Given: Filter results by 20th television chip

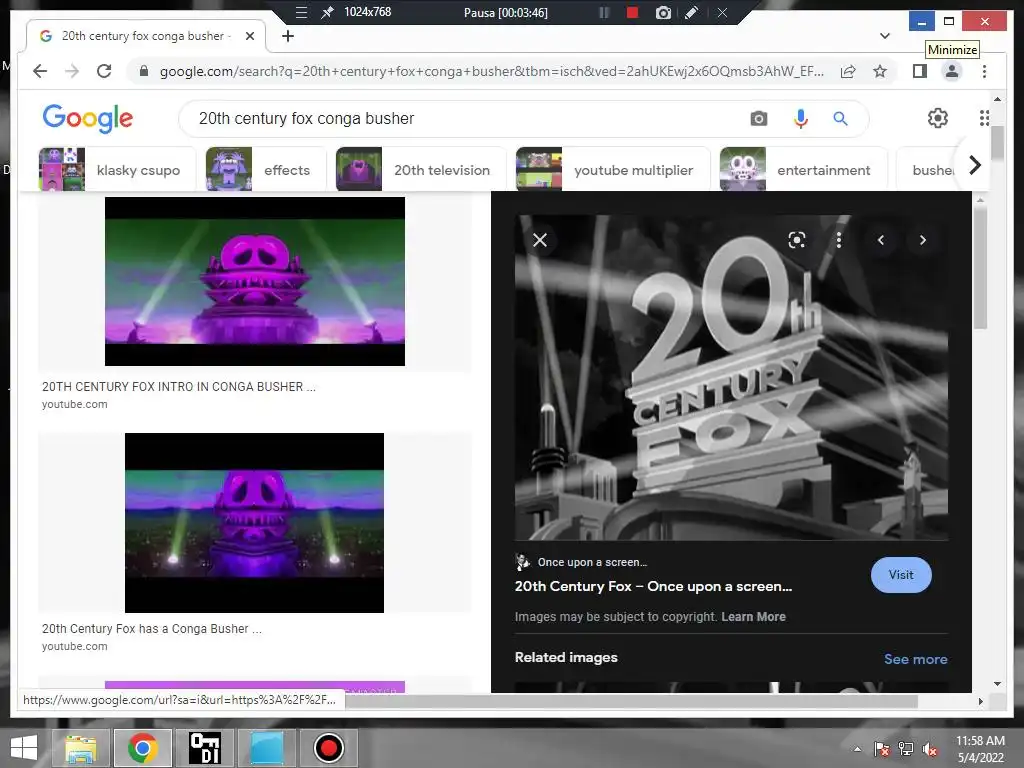Looking at the screenshot, I should (421, 170).
